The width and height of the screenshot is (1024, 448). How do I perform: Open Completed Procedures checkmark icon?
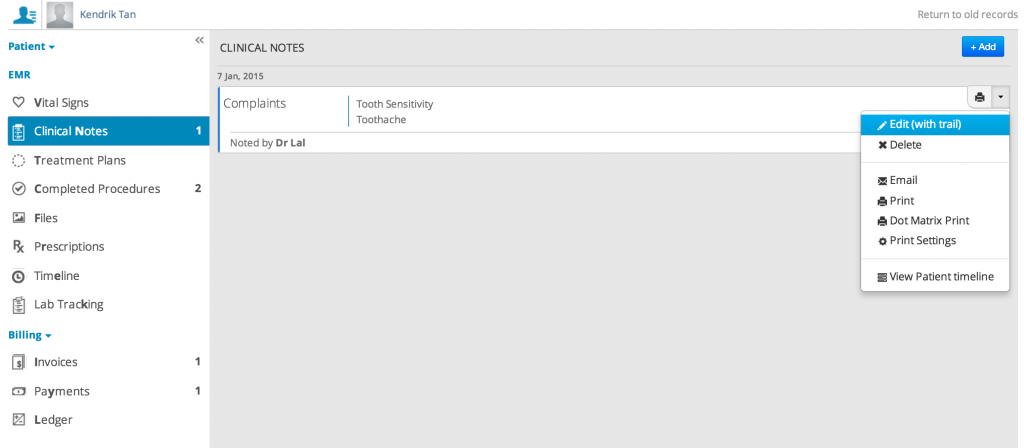[19, 189]
